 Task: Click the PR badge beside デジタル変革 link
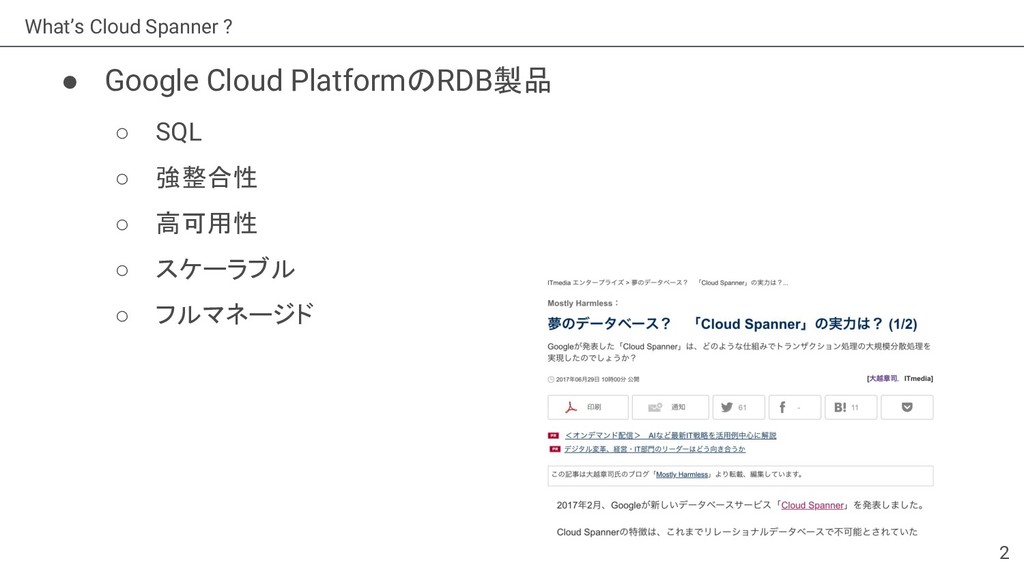coord(554,449)
